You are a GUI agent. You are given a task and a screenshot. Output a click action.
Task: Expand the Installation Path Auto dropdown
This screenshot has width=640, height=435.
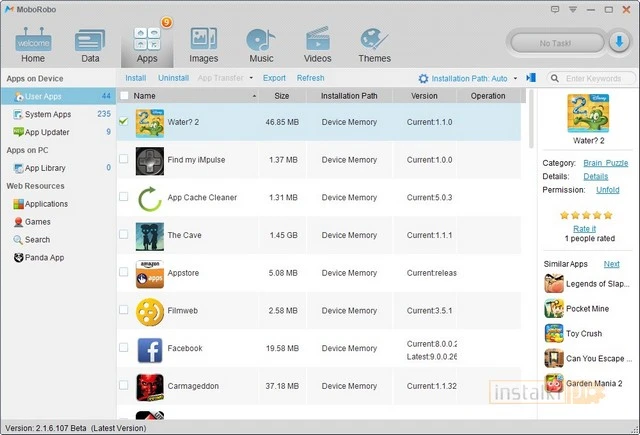pos(515,78)
